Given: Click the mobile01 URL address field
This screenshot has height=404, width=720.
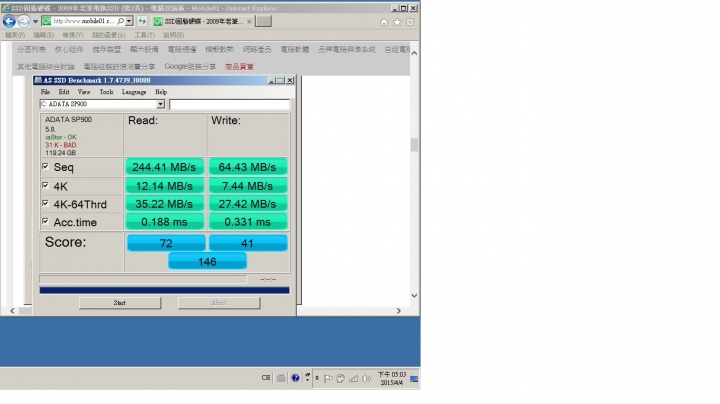Looking at the screenshot, I should [83, 21].
